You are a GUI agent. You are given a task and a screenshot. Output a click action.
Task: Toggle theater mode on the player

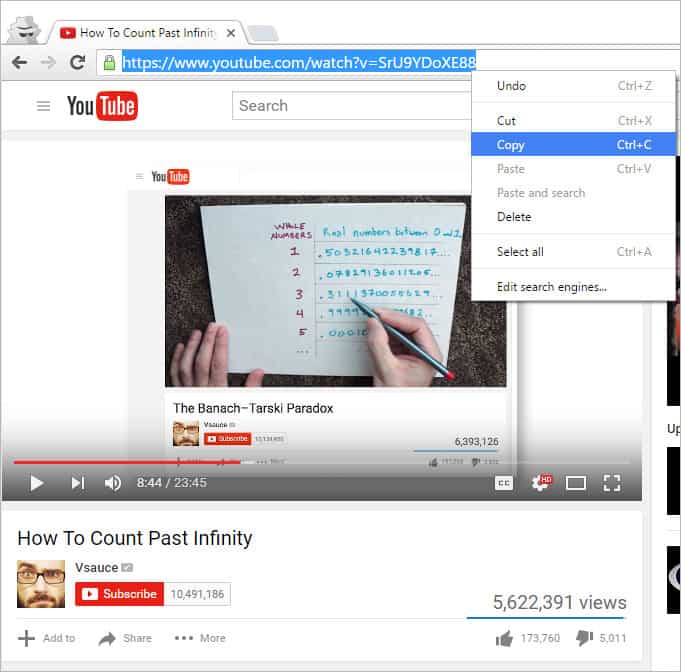click(x=576, y=483)
